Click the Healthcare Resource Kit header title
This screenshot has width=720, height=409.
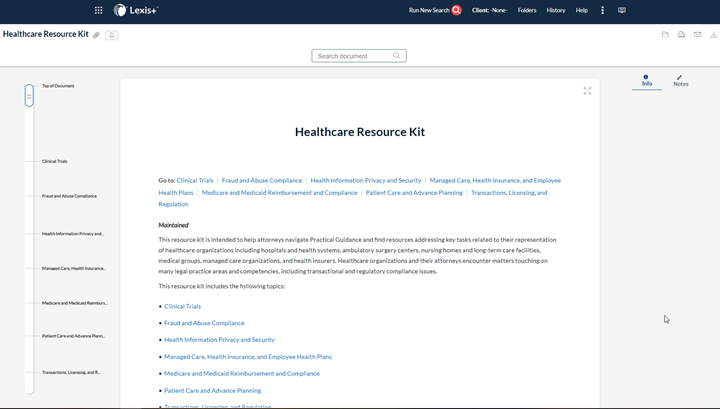(45, 34)
